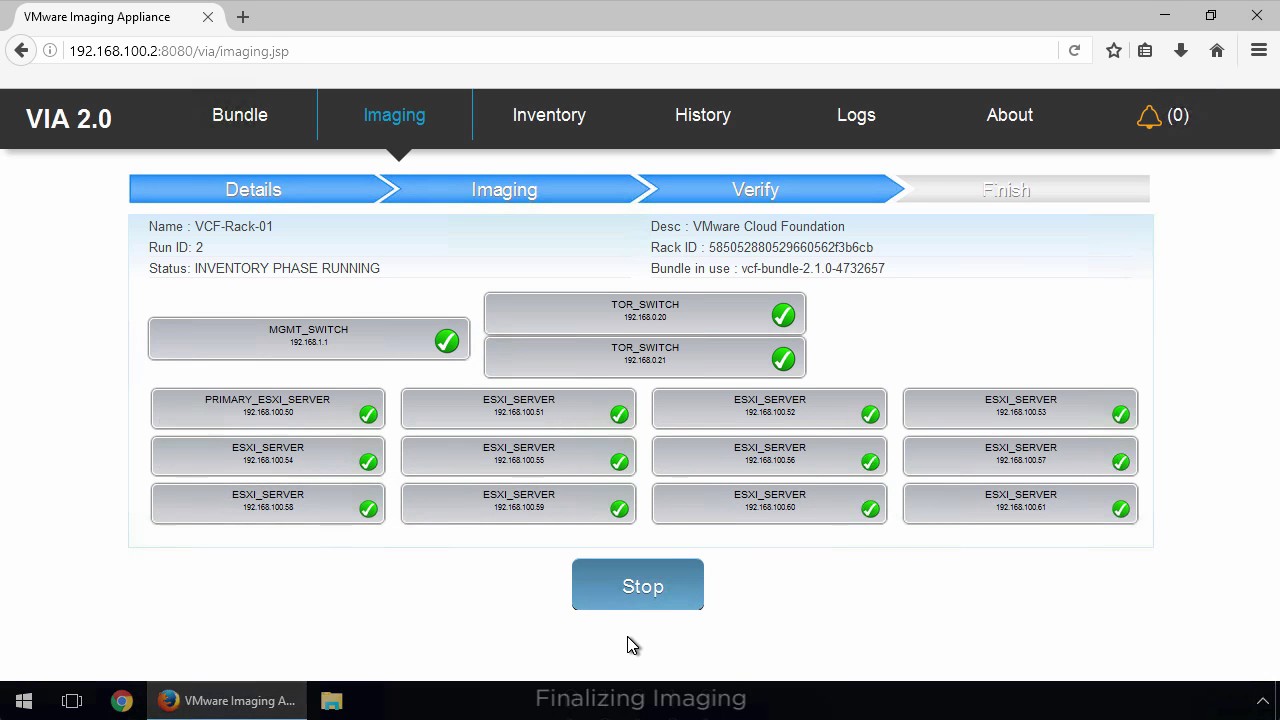Open a new browser tab
The height and width of the screenshot is (720, 1280).
243,17
